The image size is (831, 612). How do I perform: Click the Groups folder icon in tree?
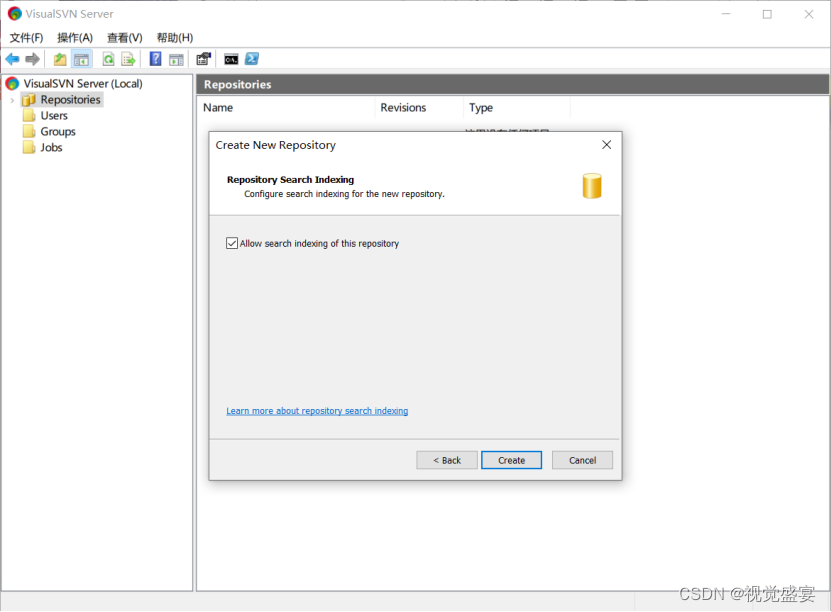(x=29, y=131)
